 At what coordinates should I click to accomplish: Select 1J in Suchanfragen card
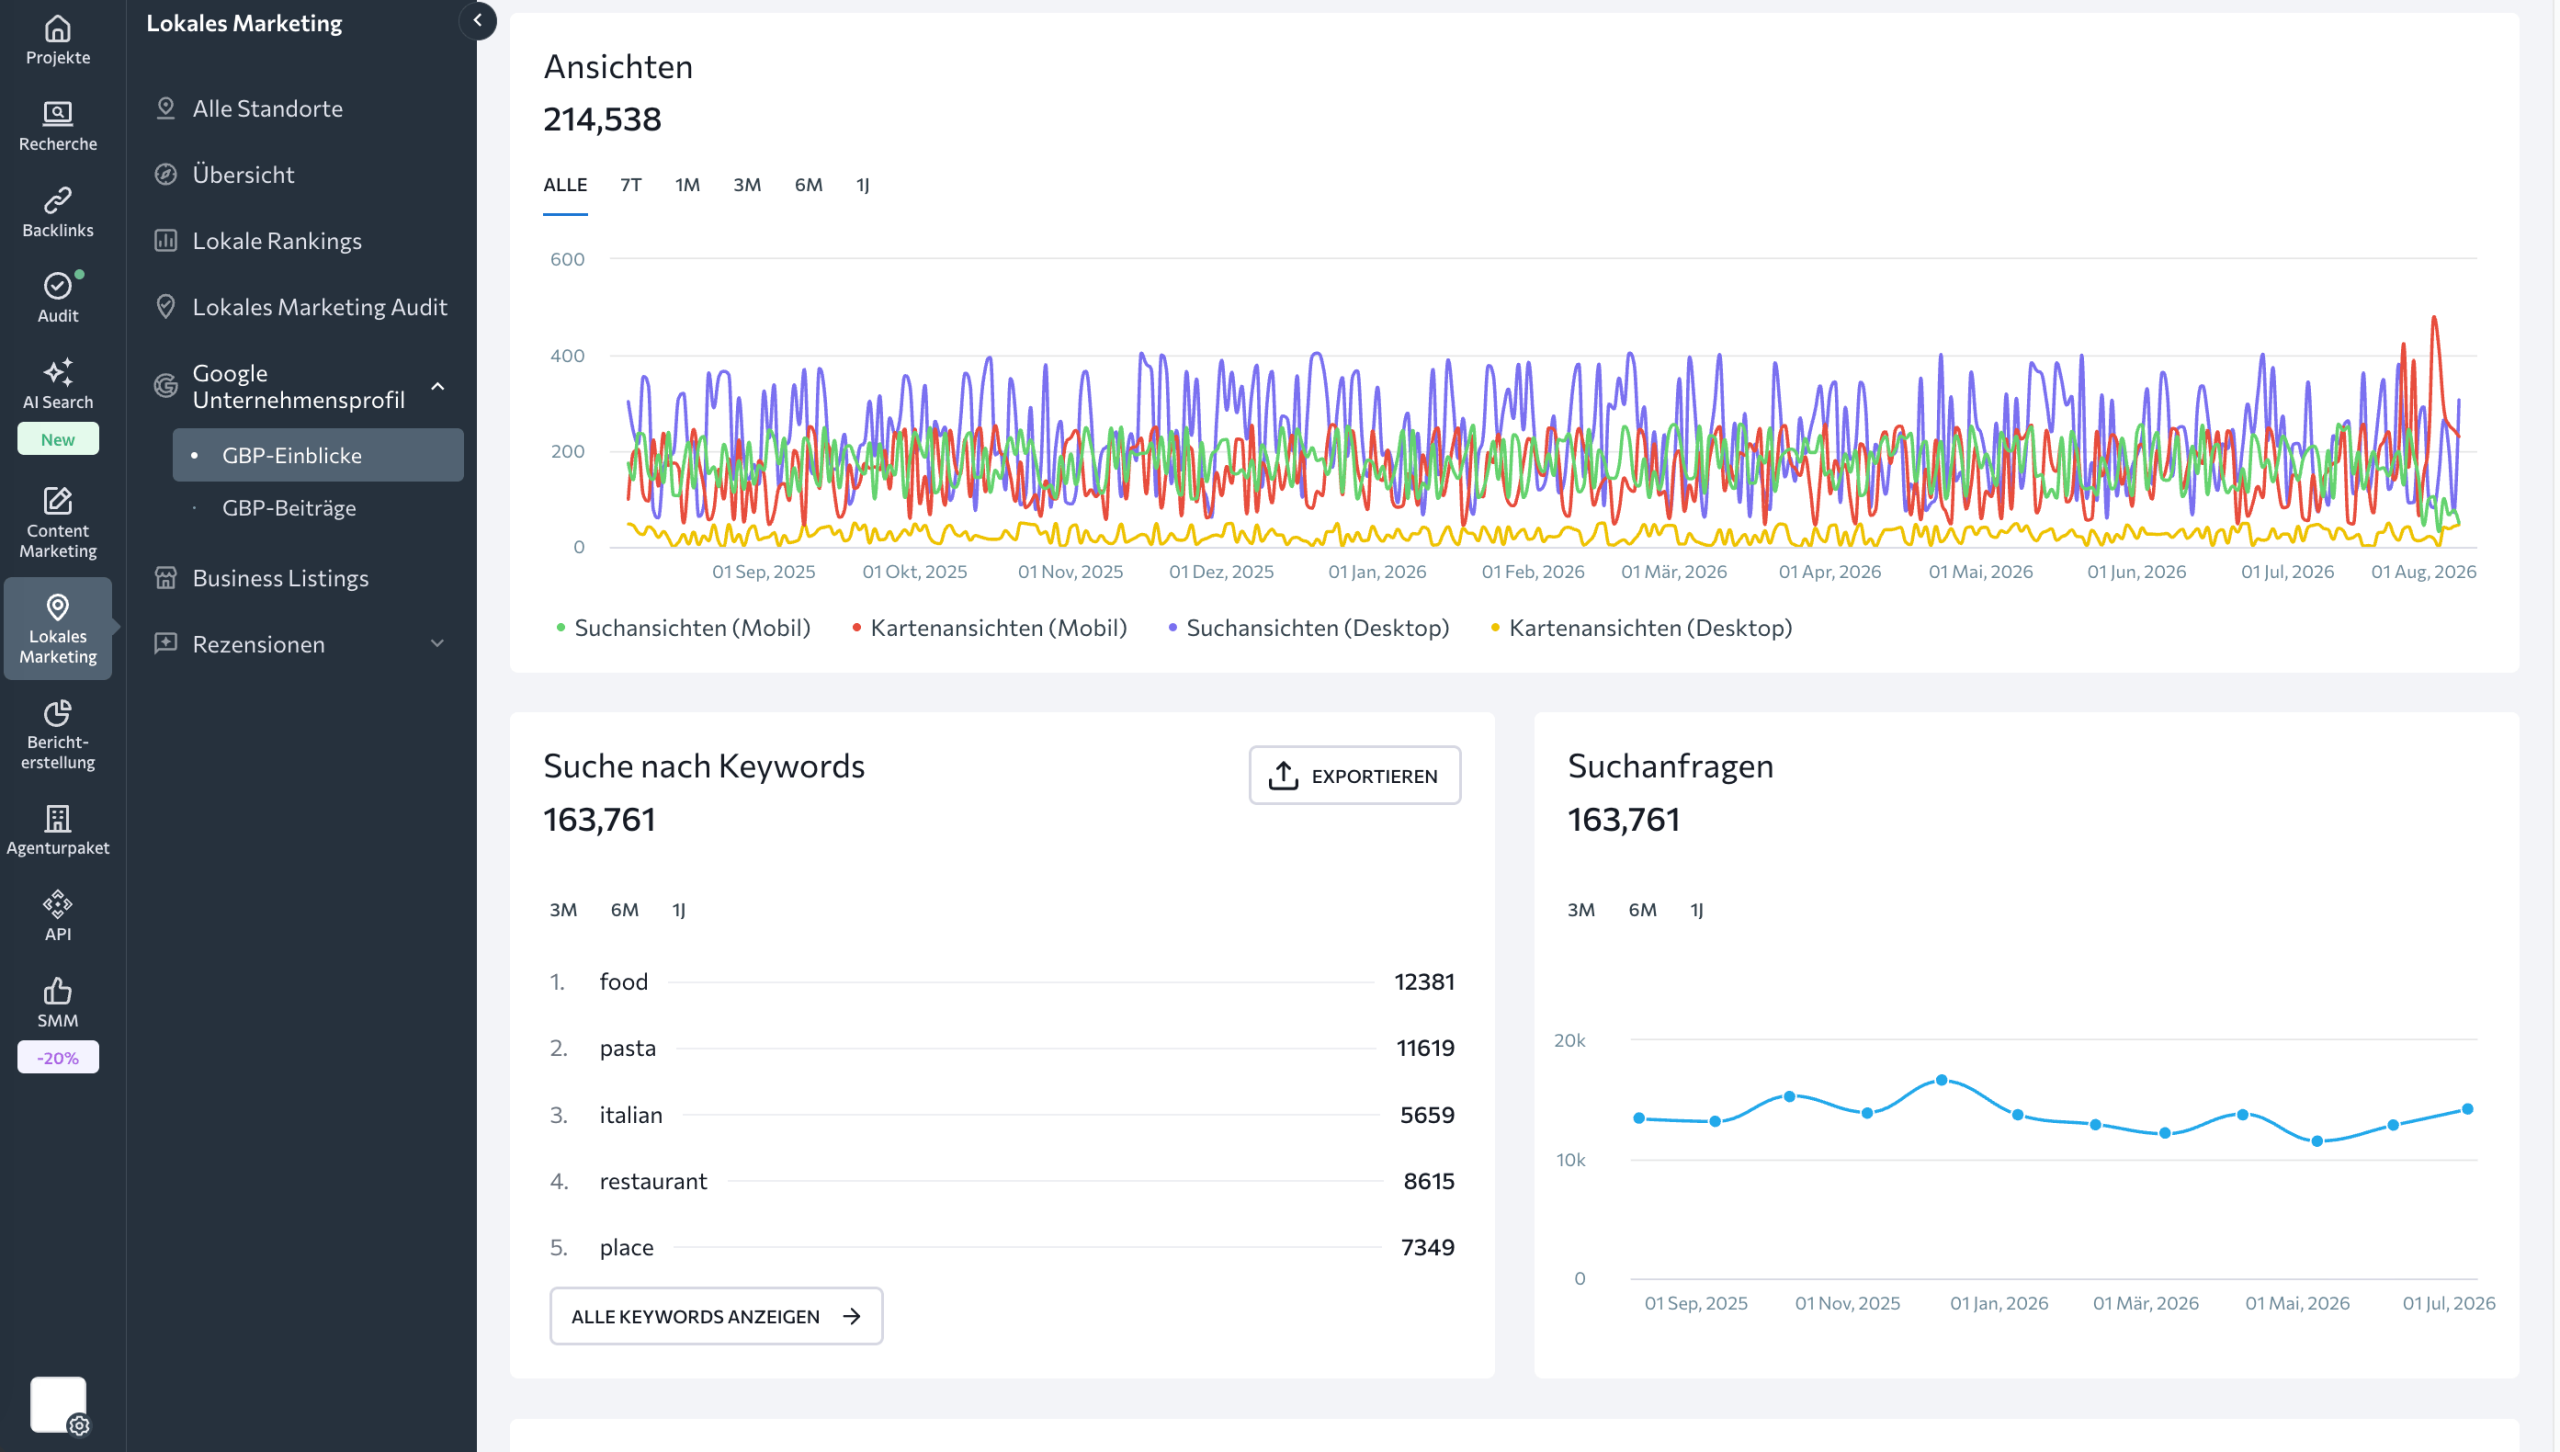coord(1697,910)
